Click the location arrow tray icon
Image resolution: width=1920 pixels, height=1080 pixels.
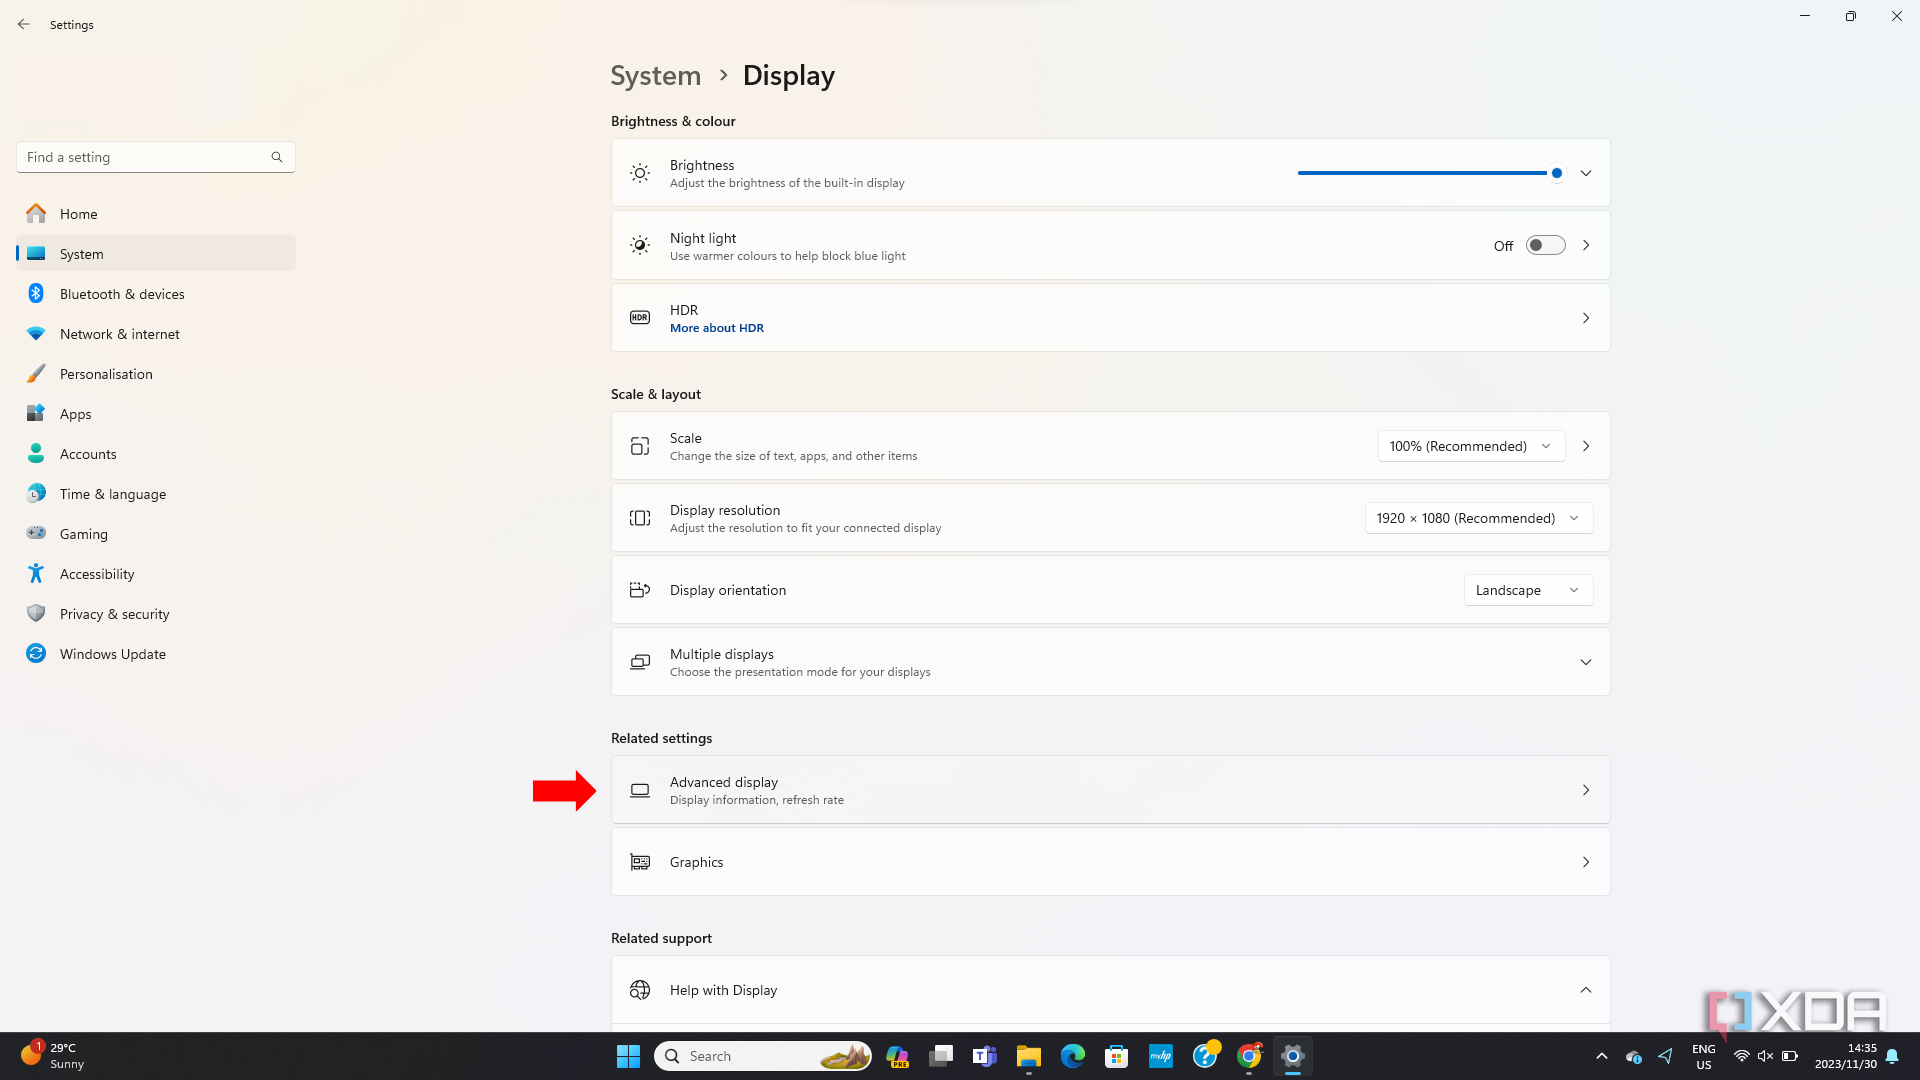point(1665,1056)
